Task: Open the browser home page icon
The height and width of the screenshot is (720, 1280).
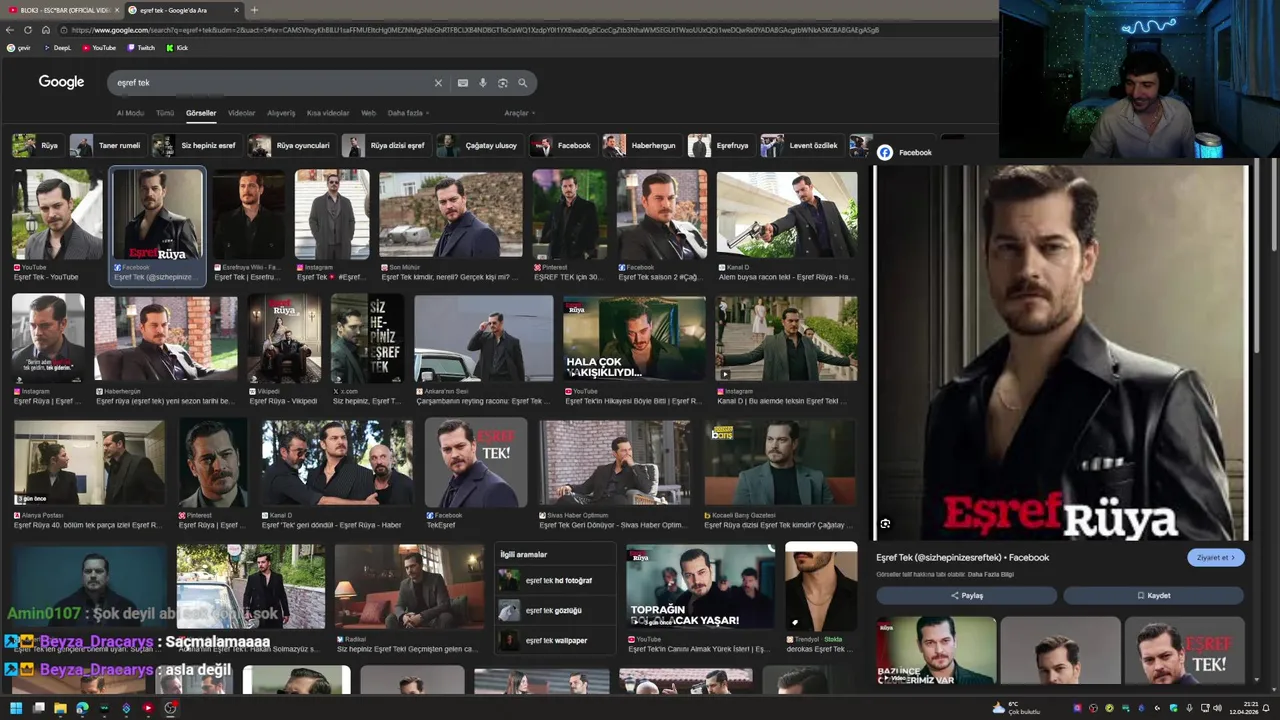Action: tap(46, 30)
